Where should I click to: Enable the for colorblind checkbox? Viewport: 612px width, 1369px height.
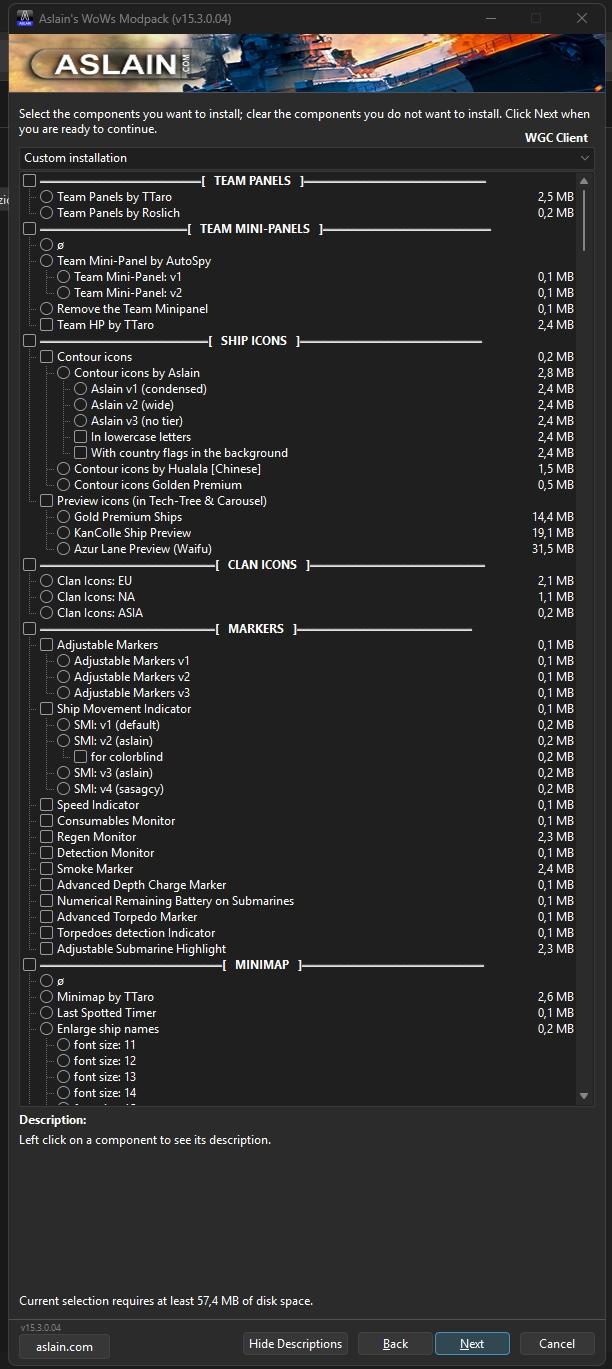(x=80, y=757)
